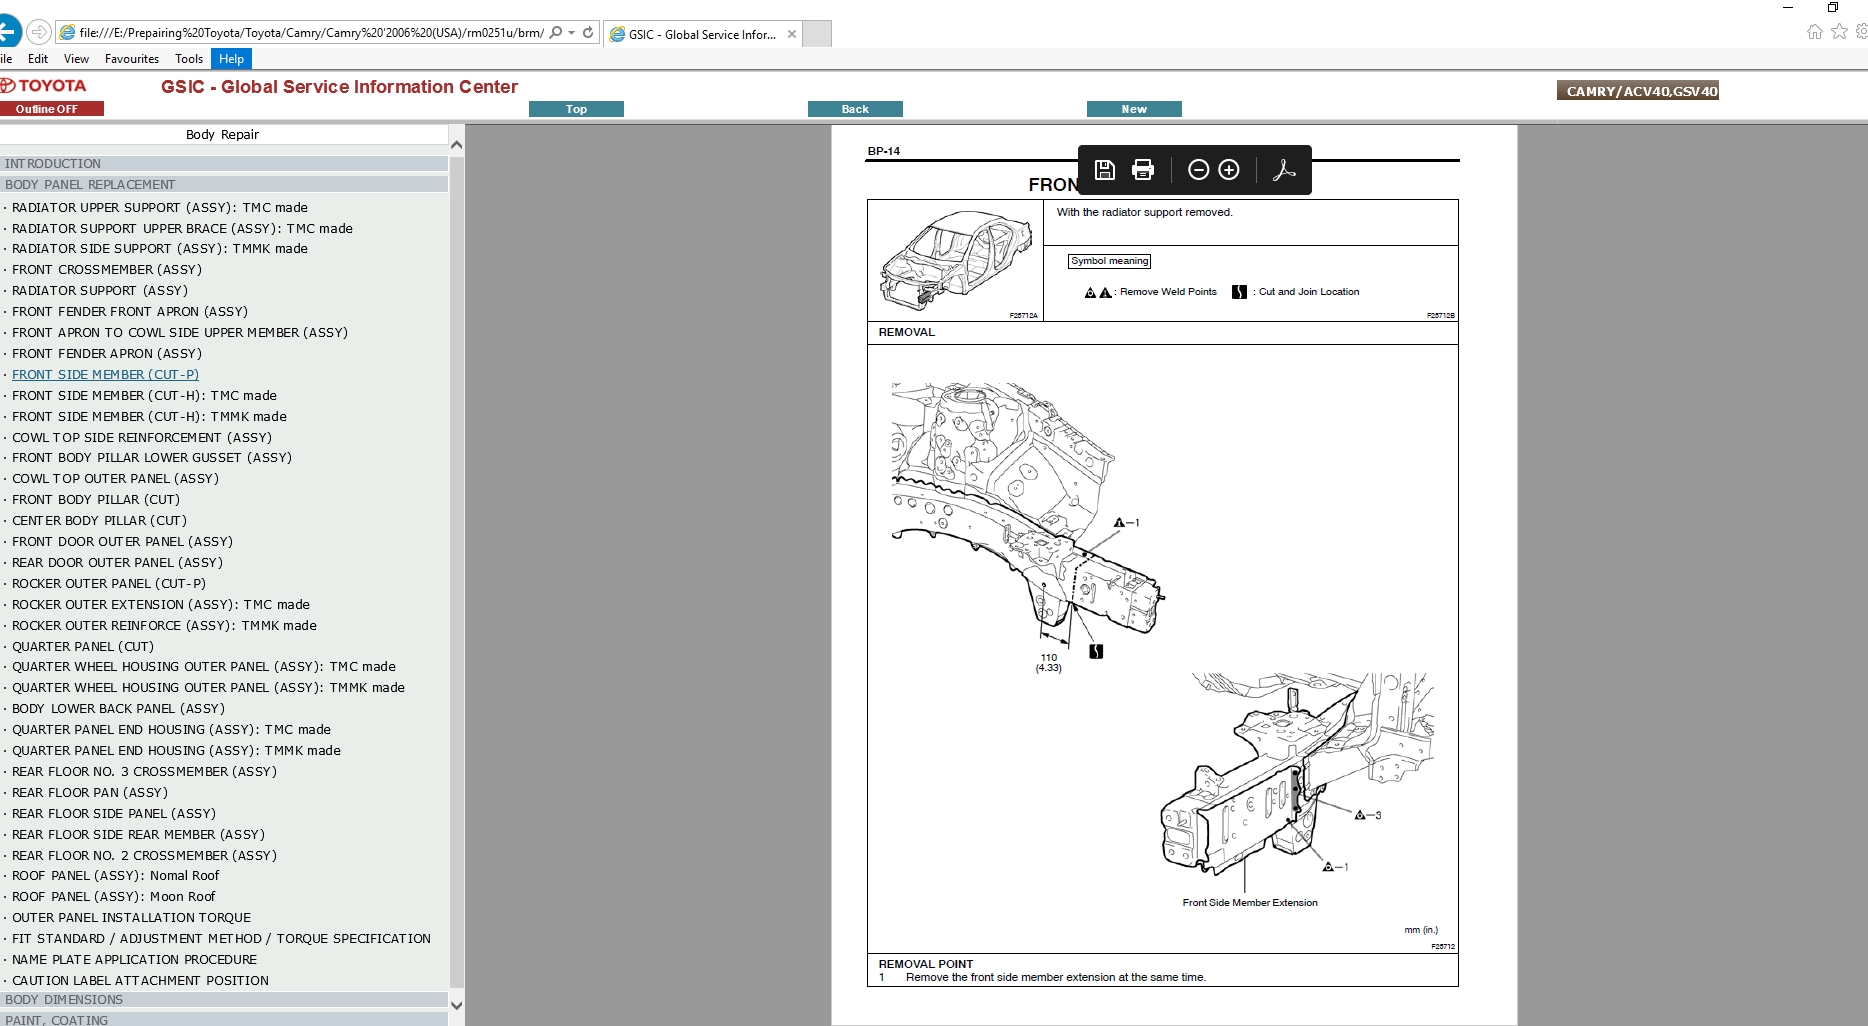Zoom in with the plus circle icon
The height and width of the screenshot is (1026, 1868).
pos(1229,170)
